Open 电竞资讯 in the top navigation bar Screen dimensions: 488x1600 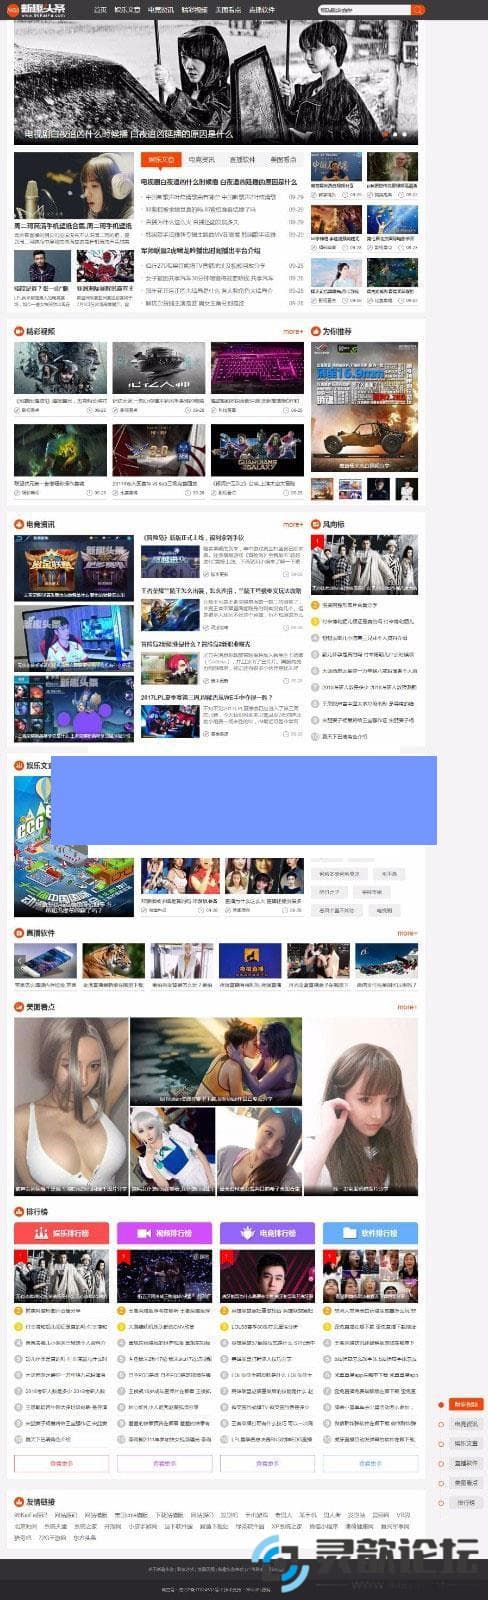161,10
